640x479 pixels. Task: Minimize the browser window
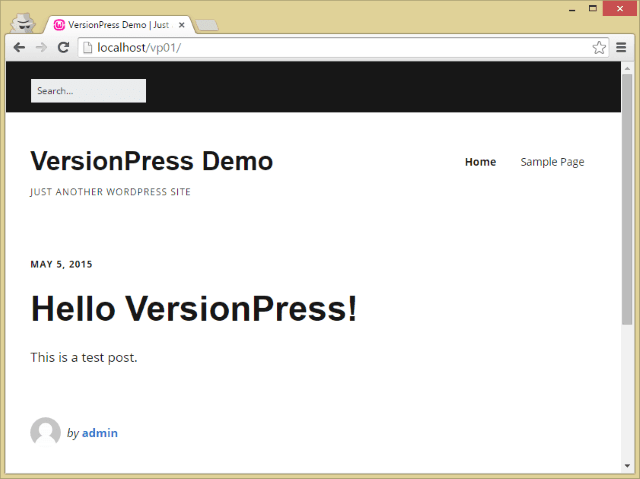point(572,9)
